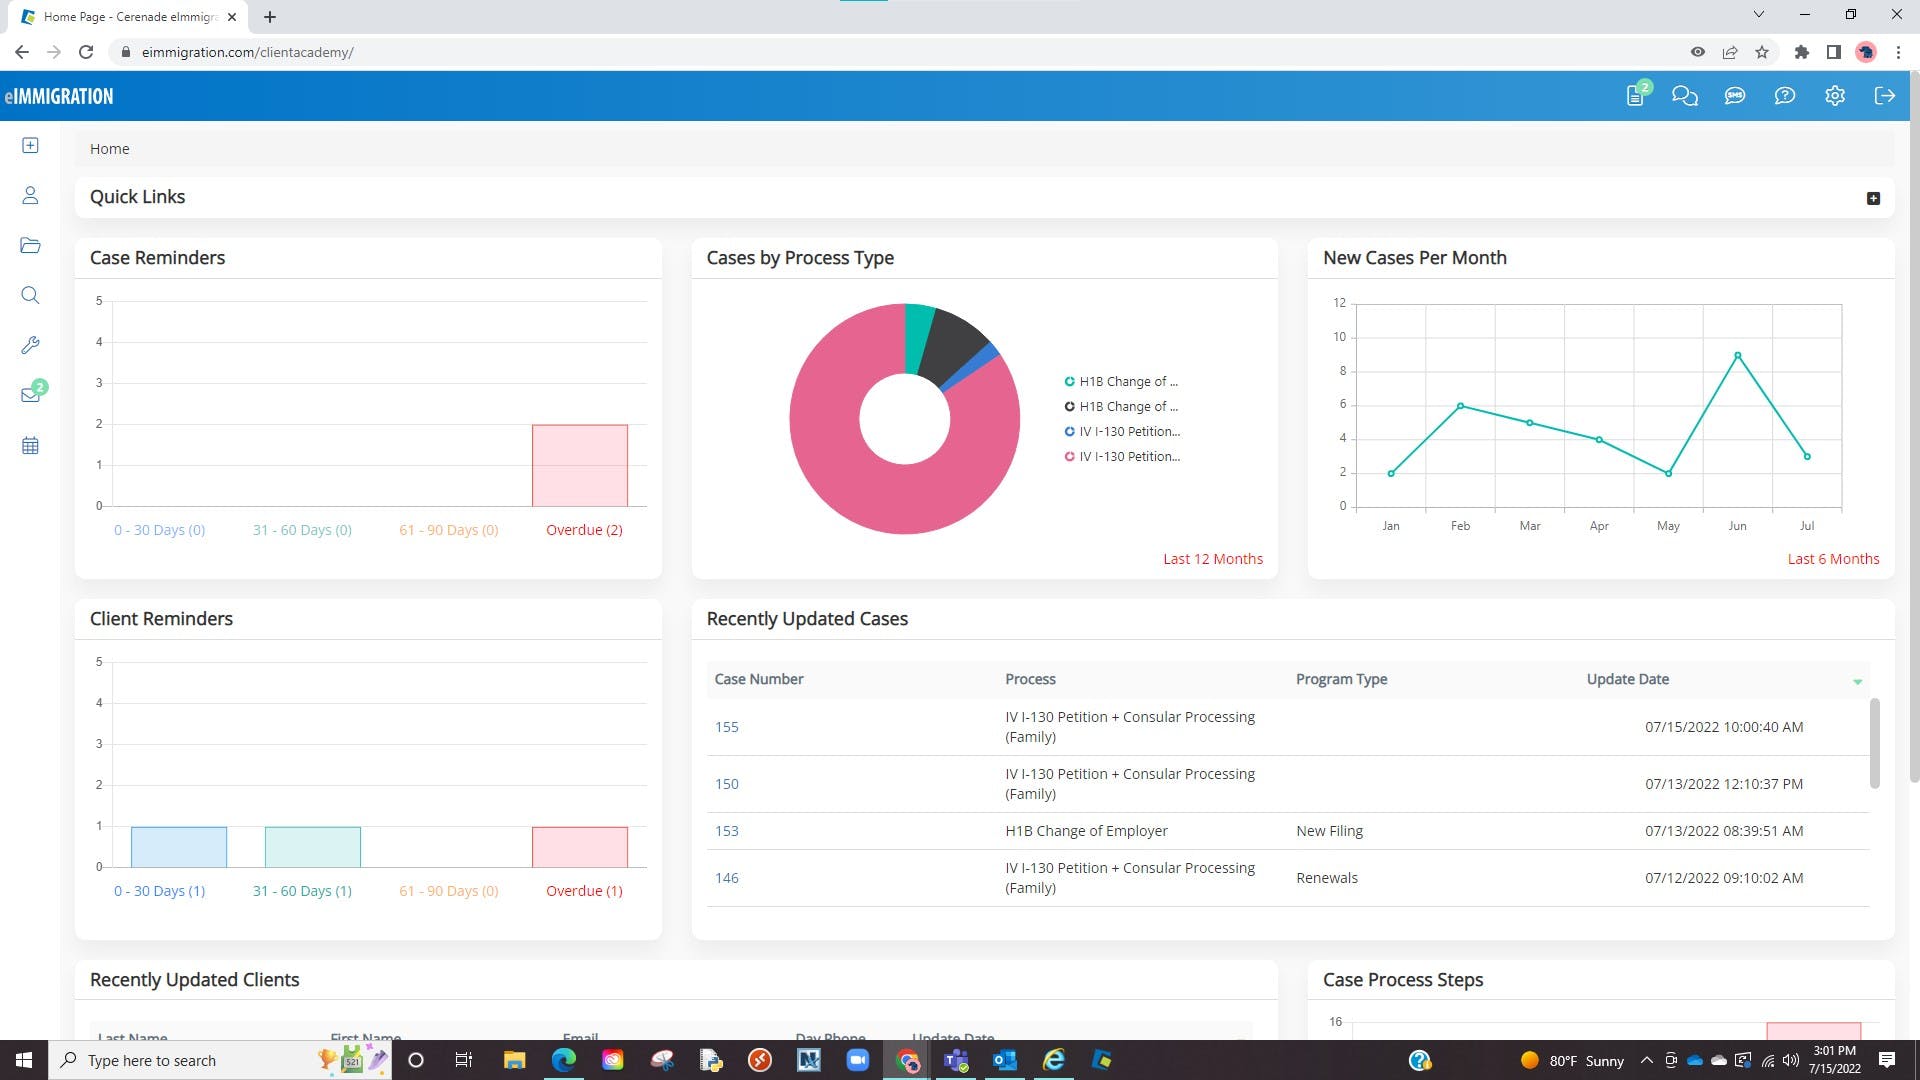The width and height of the screenshot is (1920, 1080).
Task: Open case number 155 link
Action: pos(726,727)
